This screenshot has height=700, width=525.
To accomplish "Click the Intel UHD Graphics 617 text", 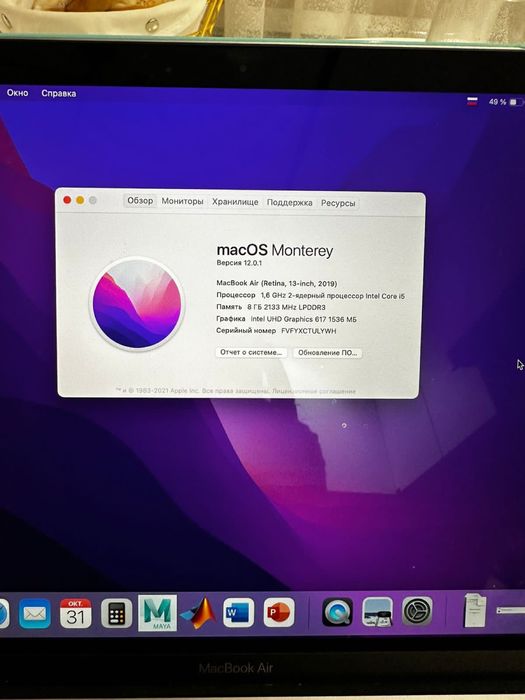I will click(304, 319).
